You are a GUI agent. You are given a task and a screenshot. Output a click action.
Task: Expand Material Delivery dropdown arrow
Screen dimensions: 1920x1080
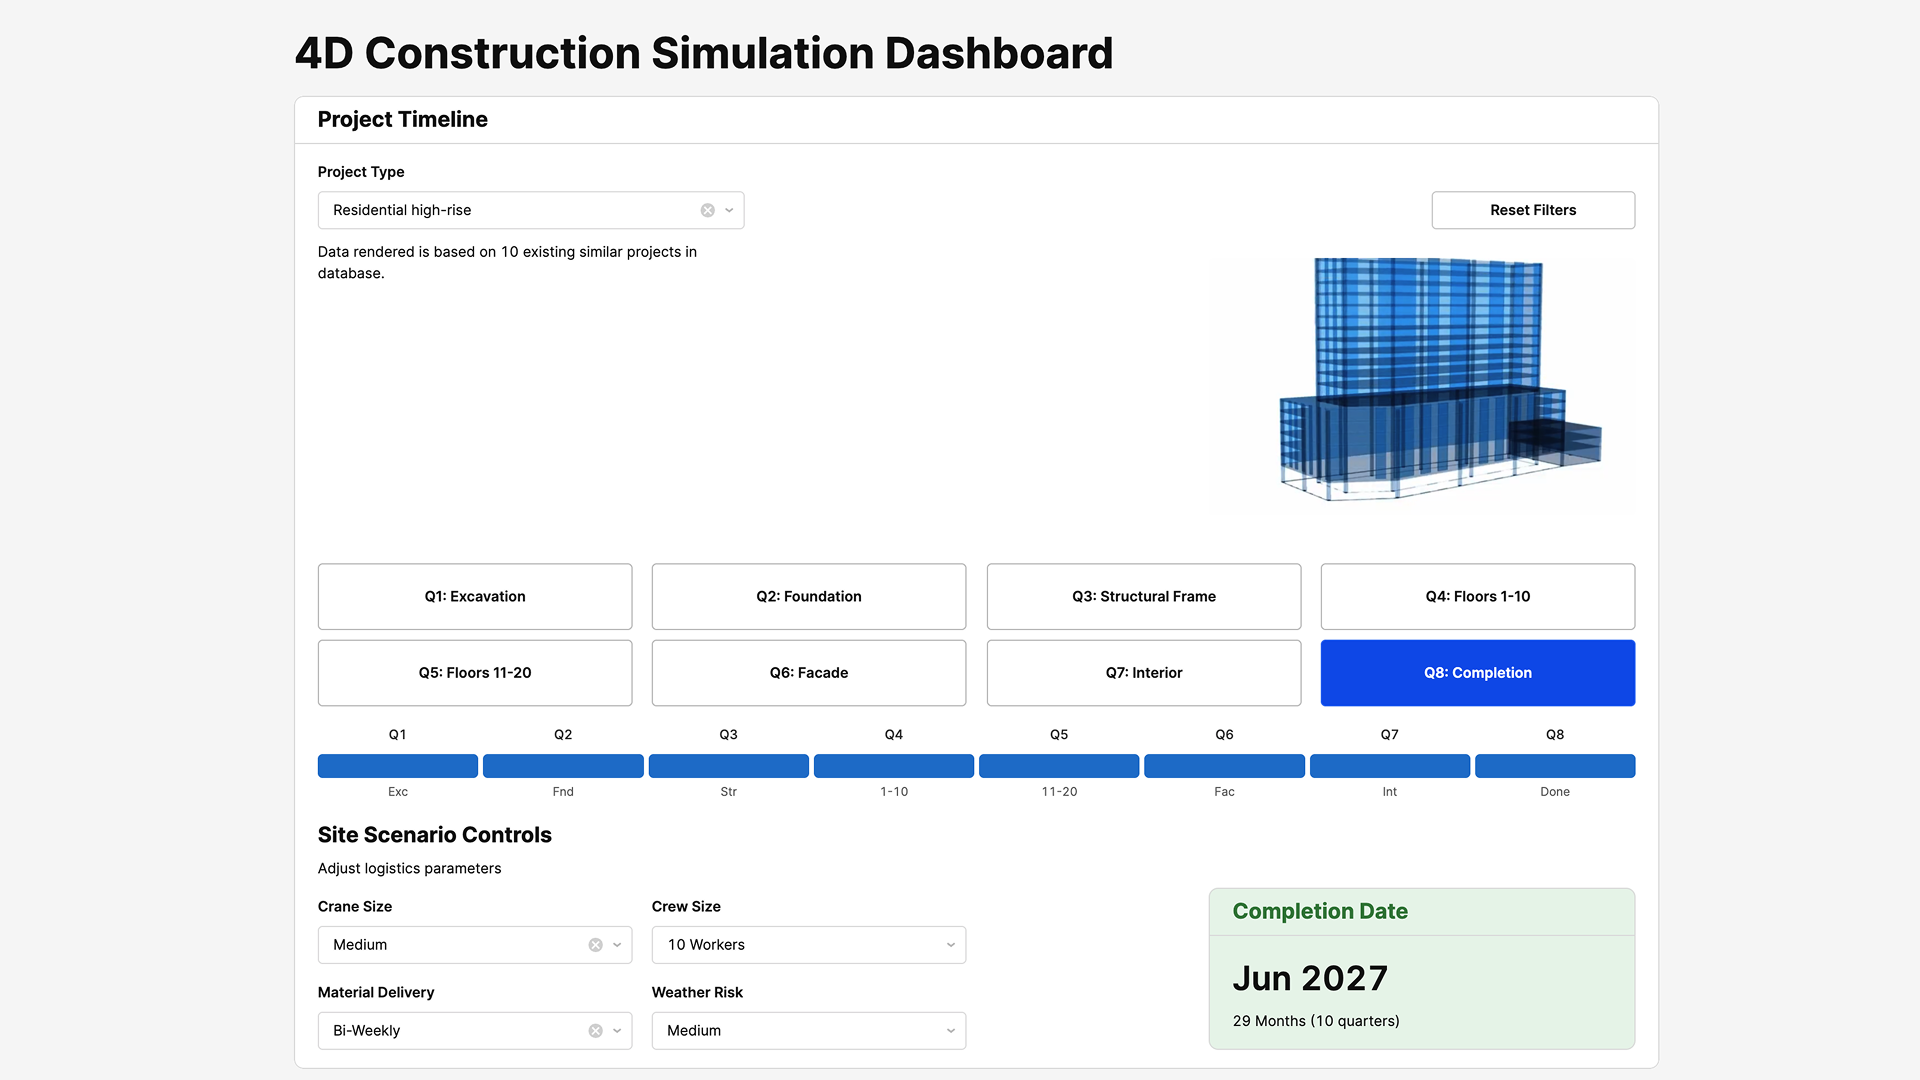coord(617,1031)
